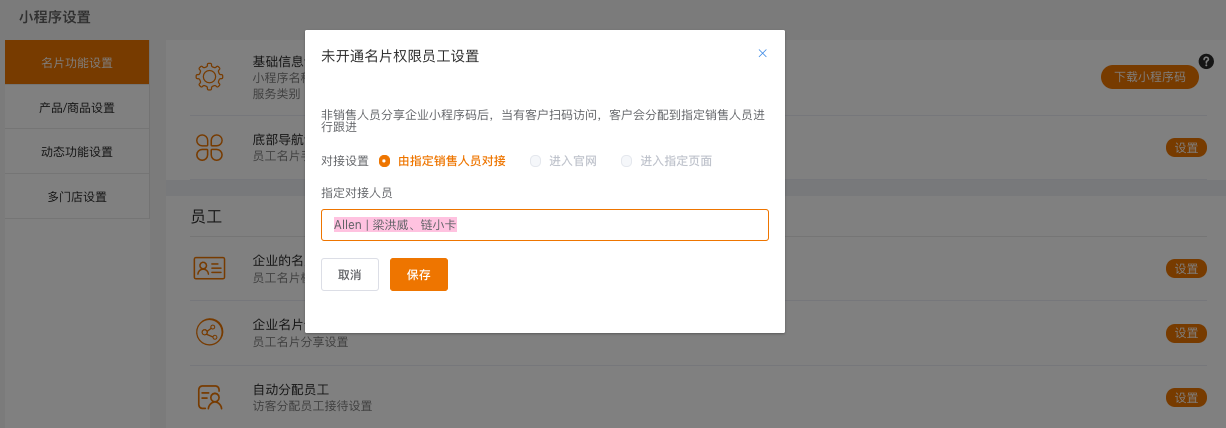Open the 名片功能设置 tab
1226x428 pixels.
(77, 63)
